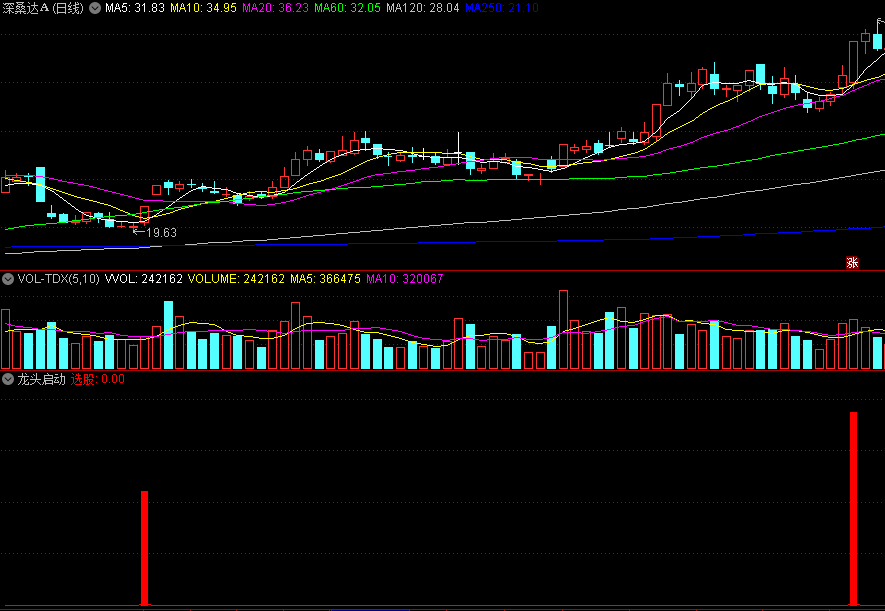The height and width of the screenshot is (611, 885).
Task: Expand the 龙头启动 indicator dropdown arrow
Action: pos(7,379)
